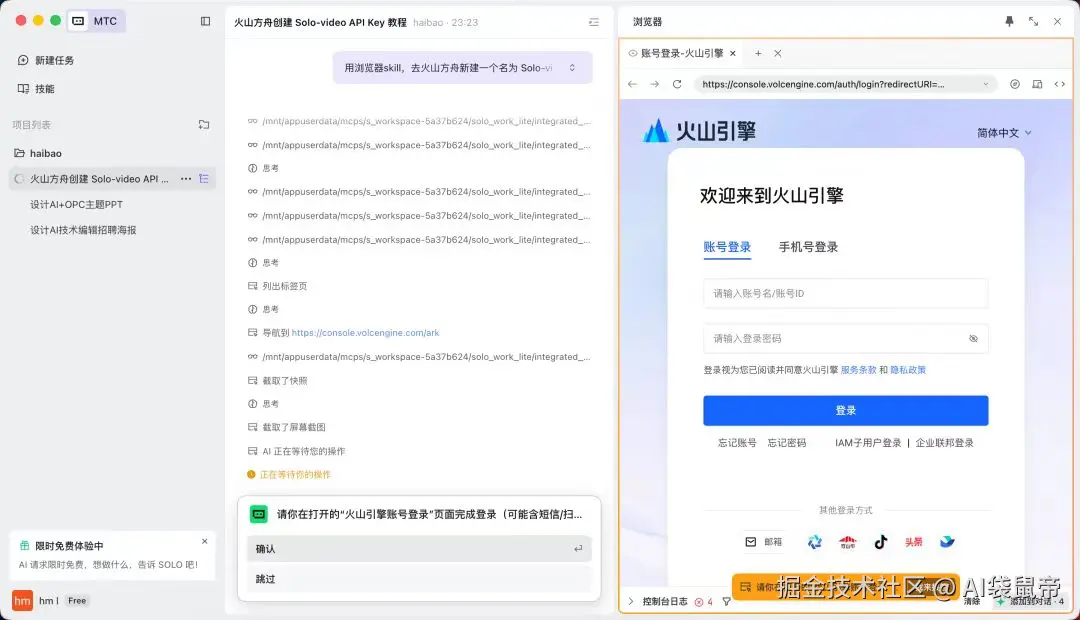Switch to the 账号登录 tab
This screenshot has height=620, width=1080.
727,247
